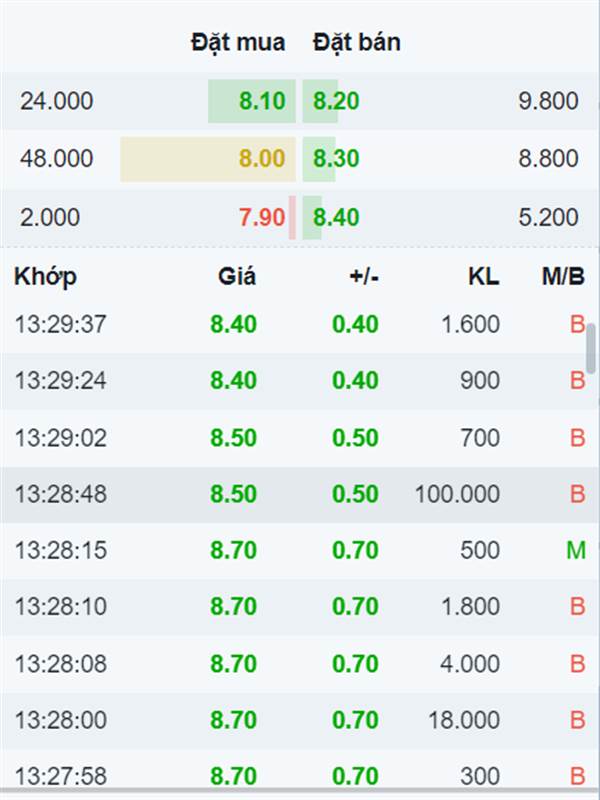Viewport: 600px width, 800px height.
Task: Select the 13:28:48 trade time
Action: click(61, 494)
